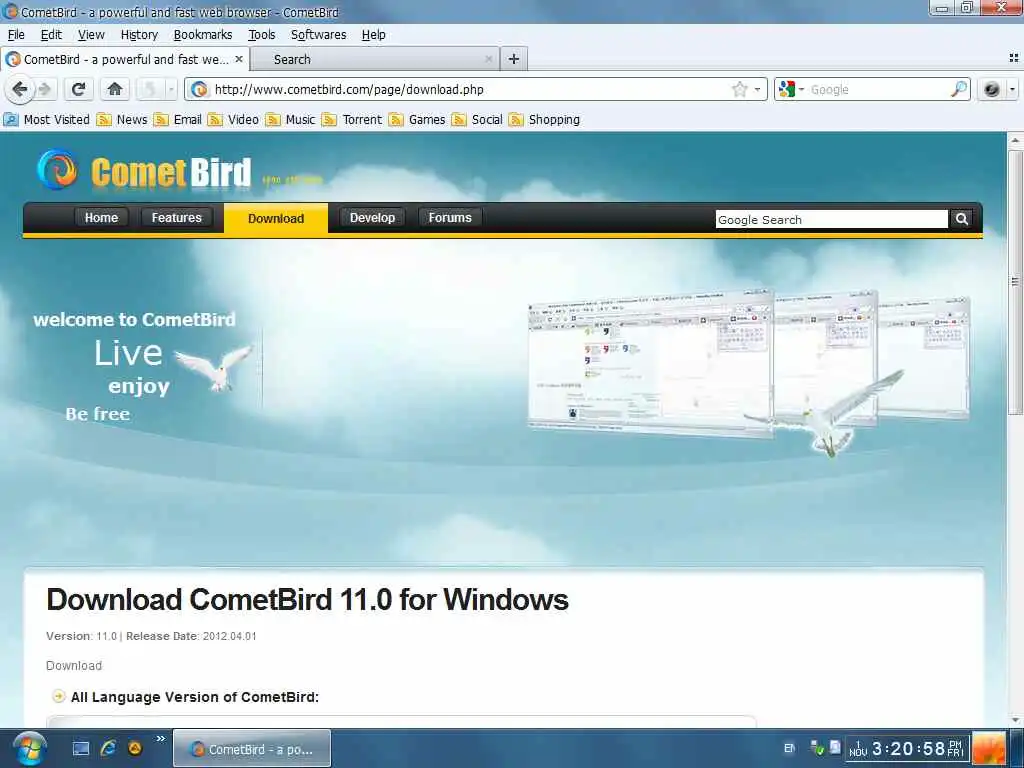The image size is (1024, 768).
Task: Click the scrollbar down arrow
Action: click(x=1015, y=720)
